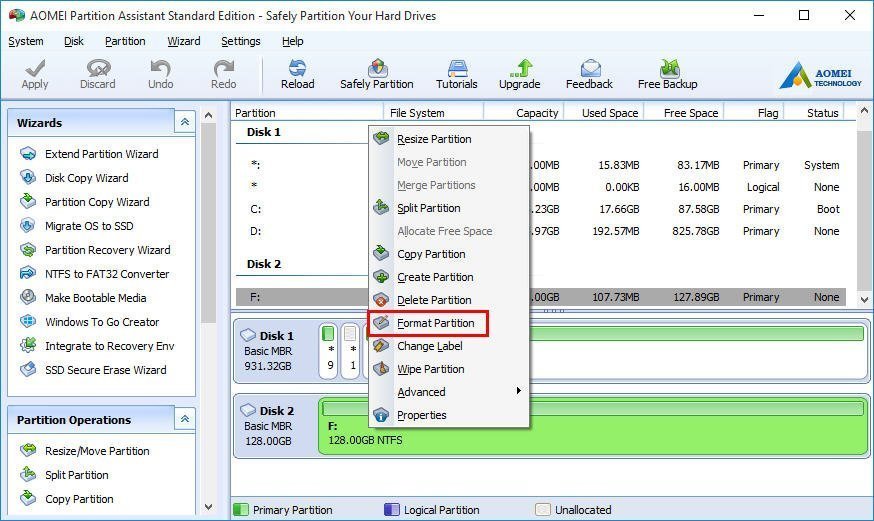Open the Disk menu

[x=74, y=41]
